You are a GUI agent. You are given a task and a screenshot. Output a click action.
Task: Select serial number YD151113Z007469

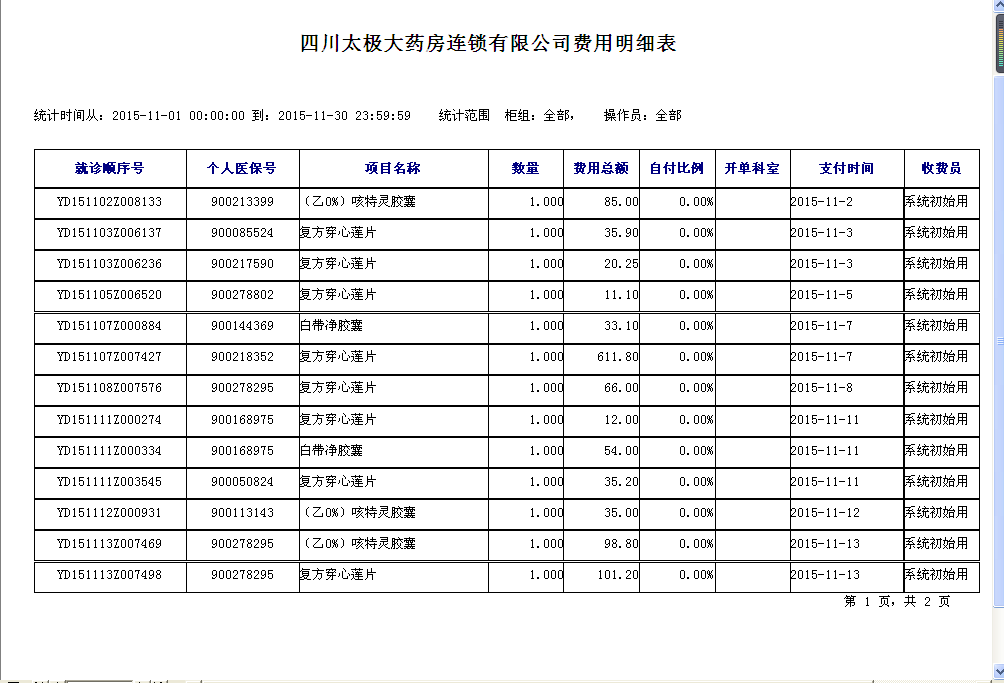pyautogui.click(x=109, y=544)
